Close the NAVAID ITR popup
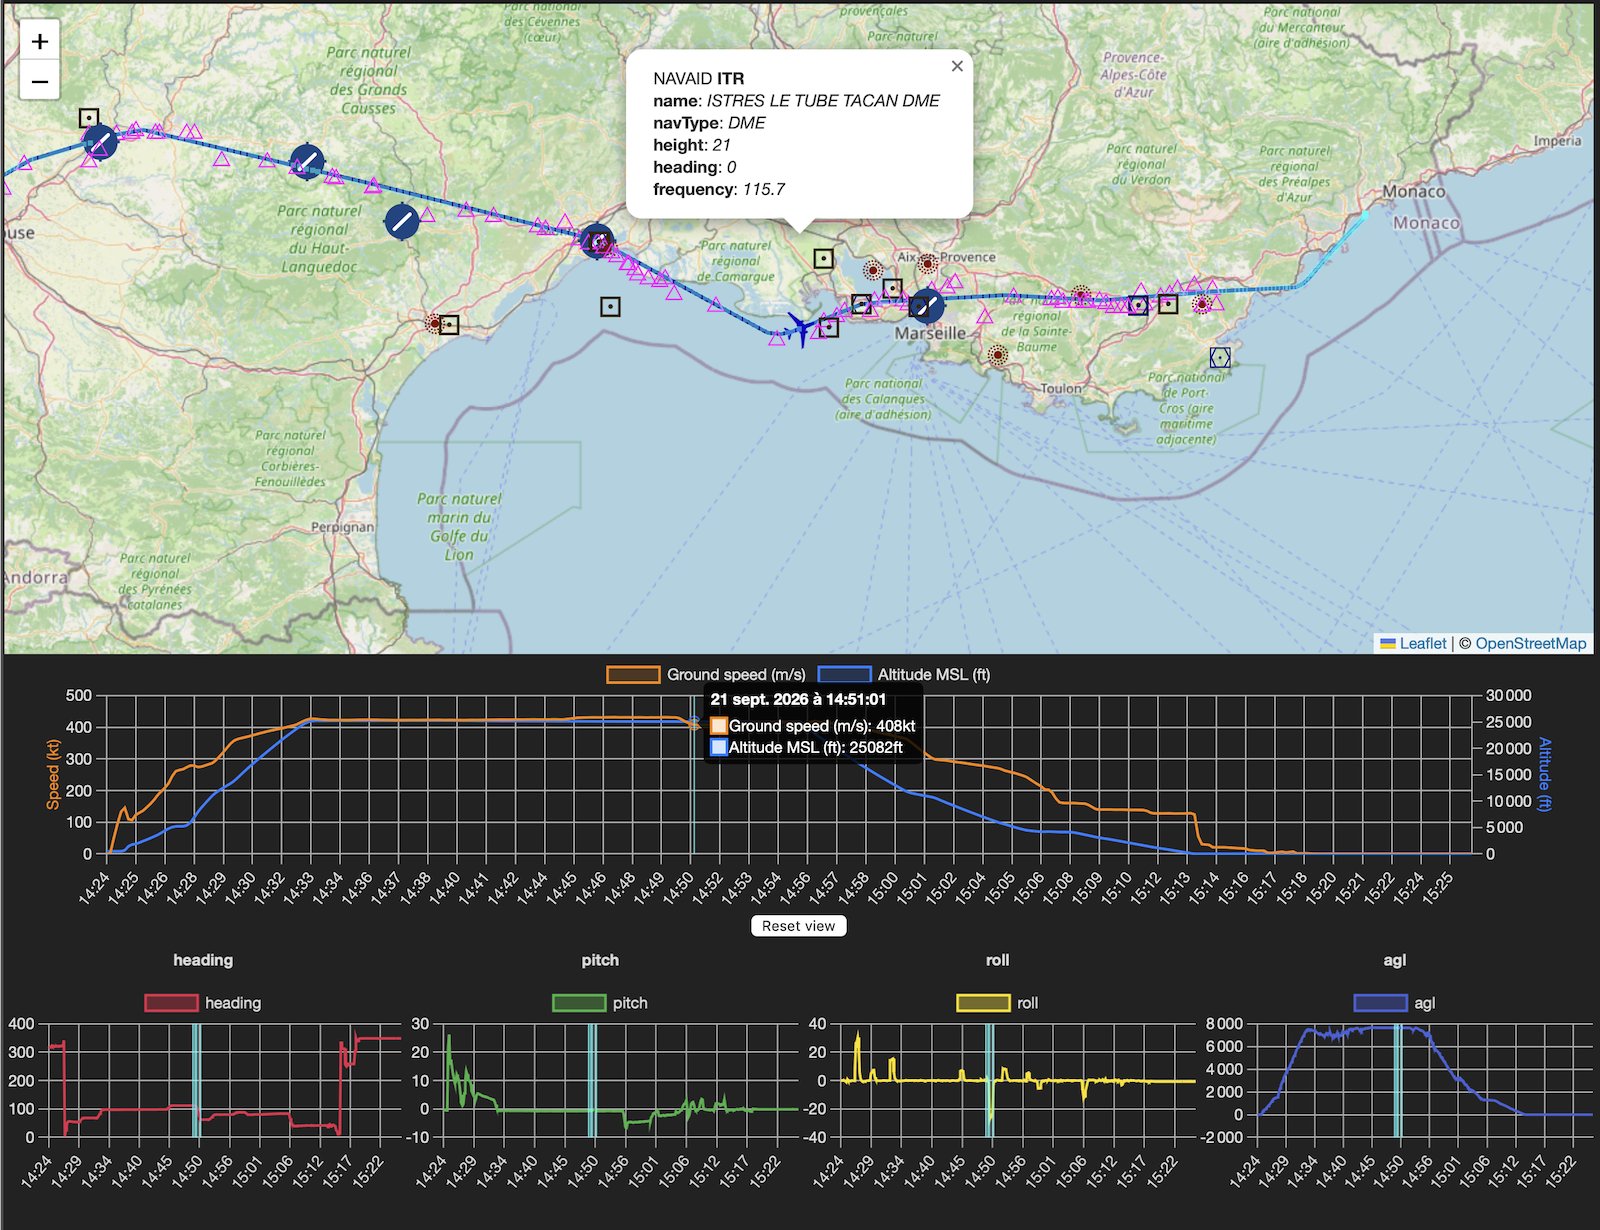The width and height of the screenshot is (1600, 1230). pyautogui.click(x=957, y=66)
